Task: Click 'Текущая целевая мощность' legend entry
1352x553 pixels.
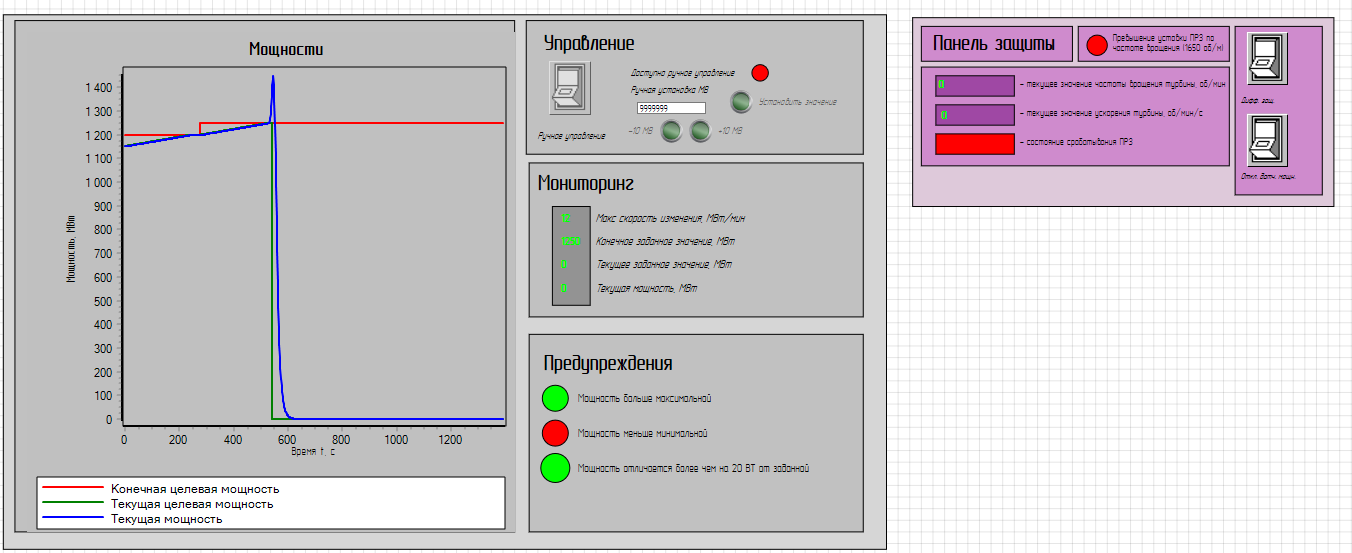Action: [x=192, y=504]
